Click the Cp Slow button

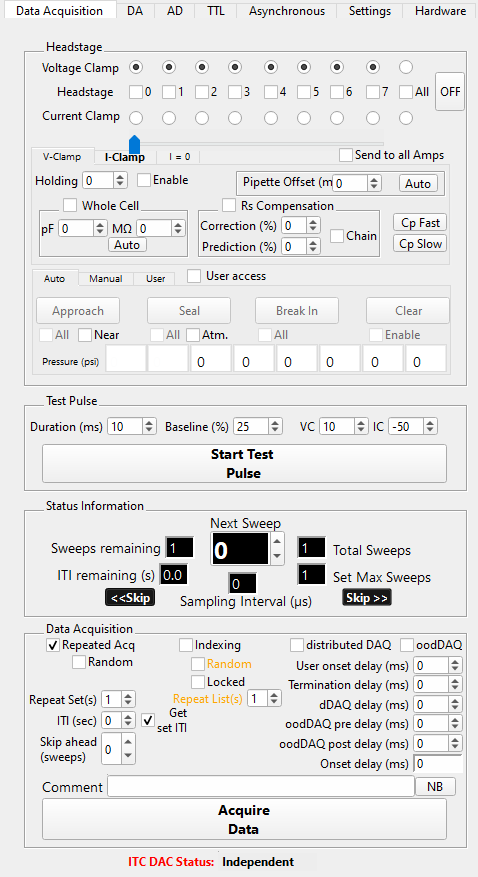point(420,244)
